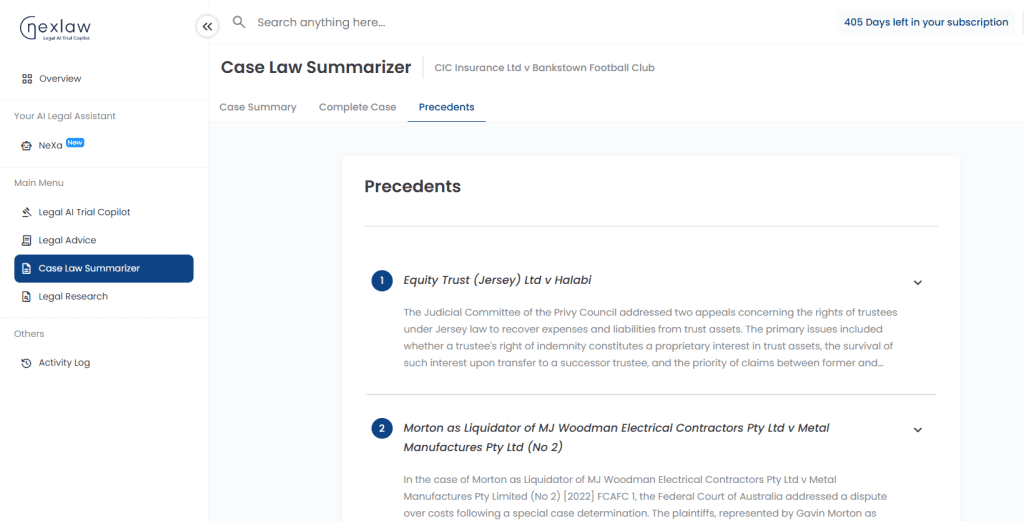Click the Legal AI Trial Copilot gavel icon

[x=27, y=212]
